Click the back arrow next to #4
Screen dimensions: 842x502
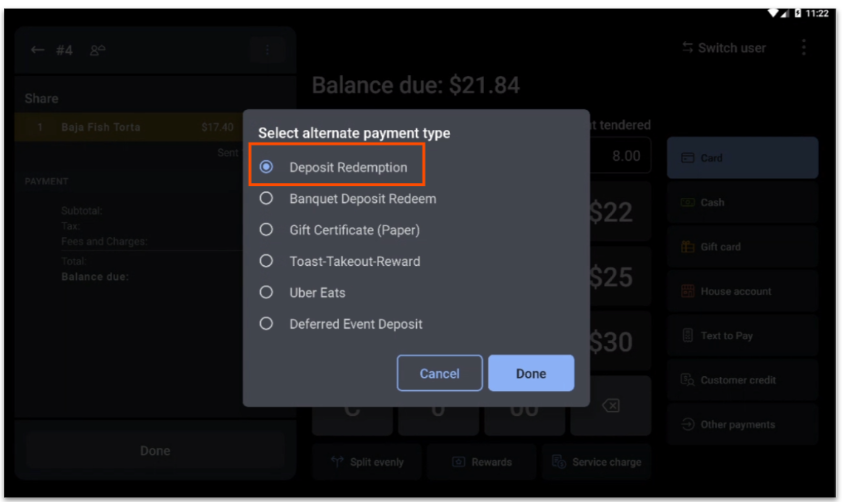[38, 50]
